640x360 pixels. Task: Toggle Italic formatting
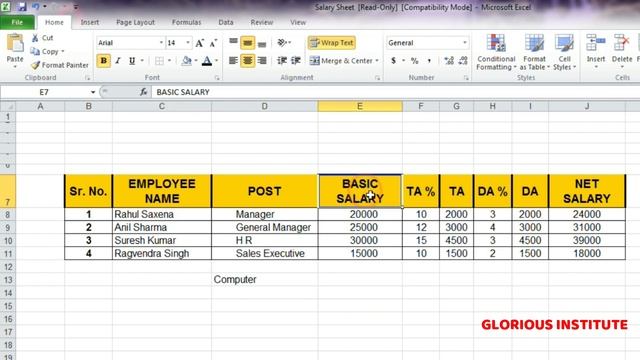[118, 61]
